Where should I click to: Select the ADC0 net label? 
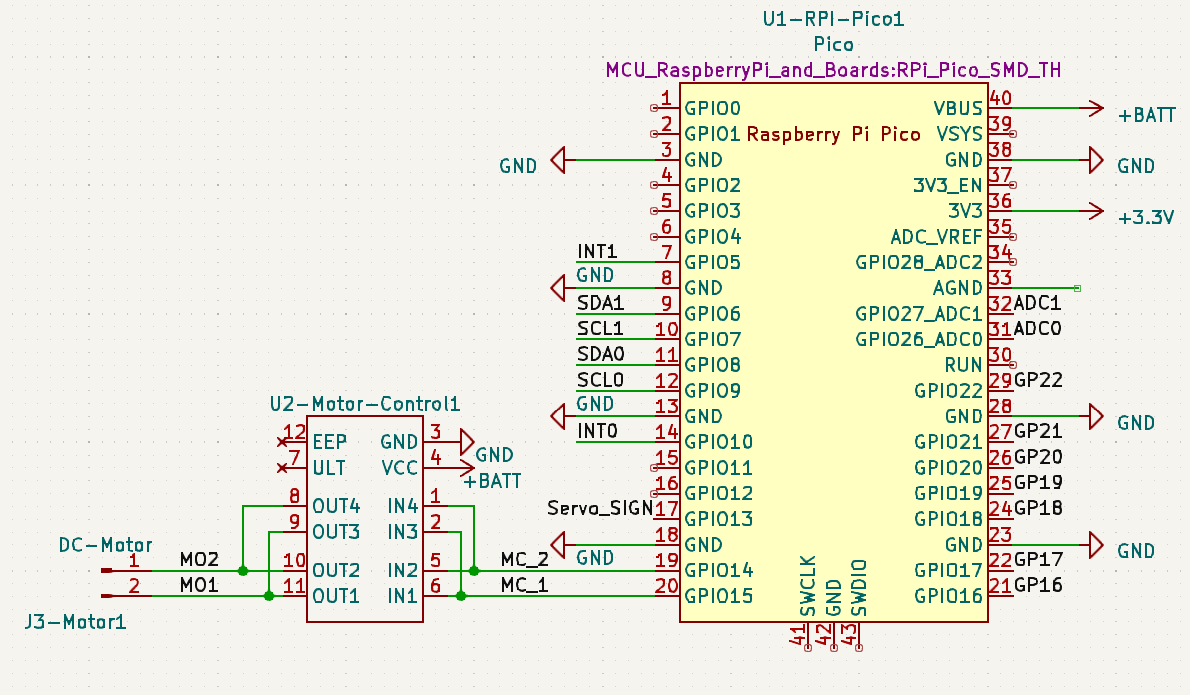coord(1037,329)
